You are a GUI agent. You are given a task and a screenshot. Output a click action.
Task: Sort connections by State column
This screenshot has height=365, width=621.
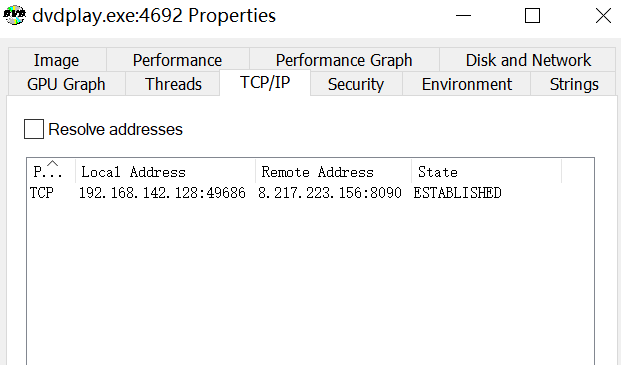coord(486,171)
